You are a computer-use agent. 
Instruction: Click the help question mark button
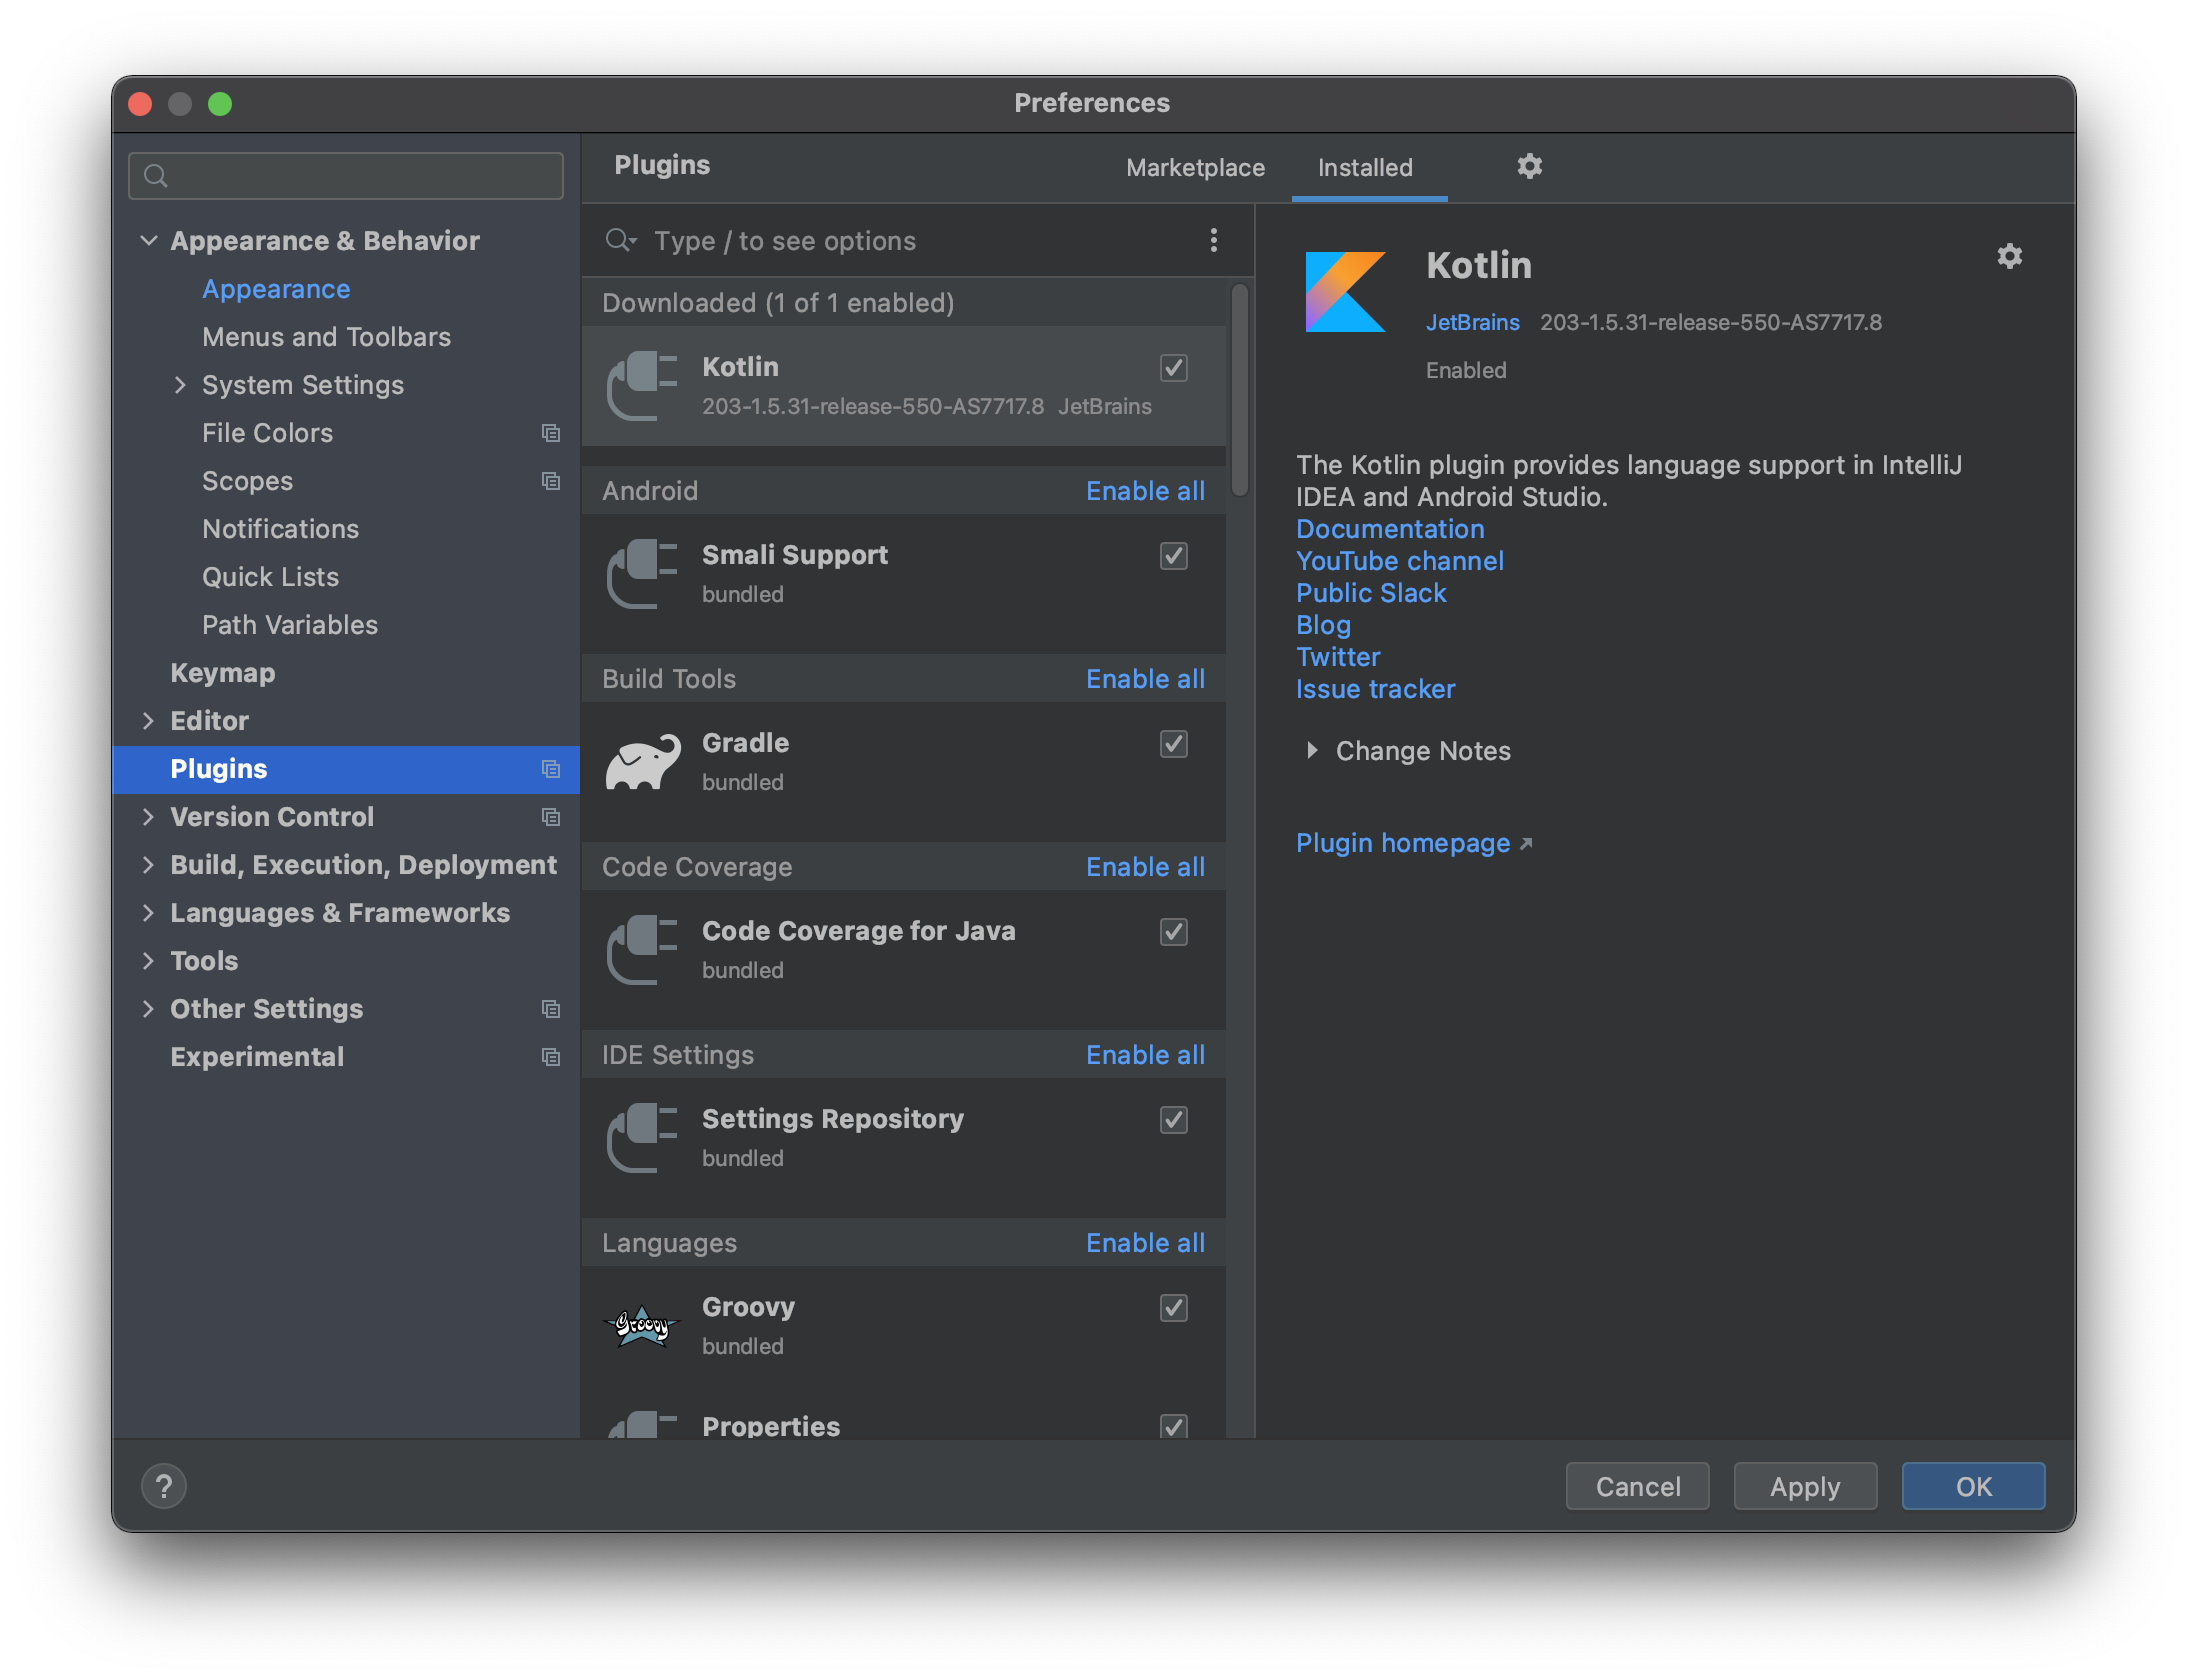point(164,1486)
